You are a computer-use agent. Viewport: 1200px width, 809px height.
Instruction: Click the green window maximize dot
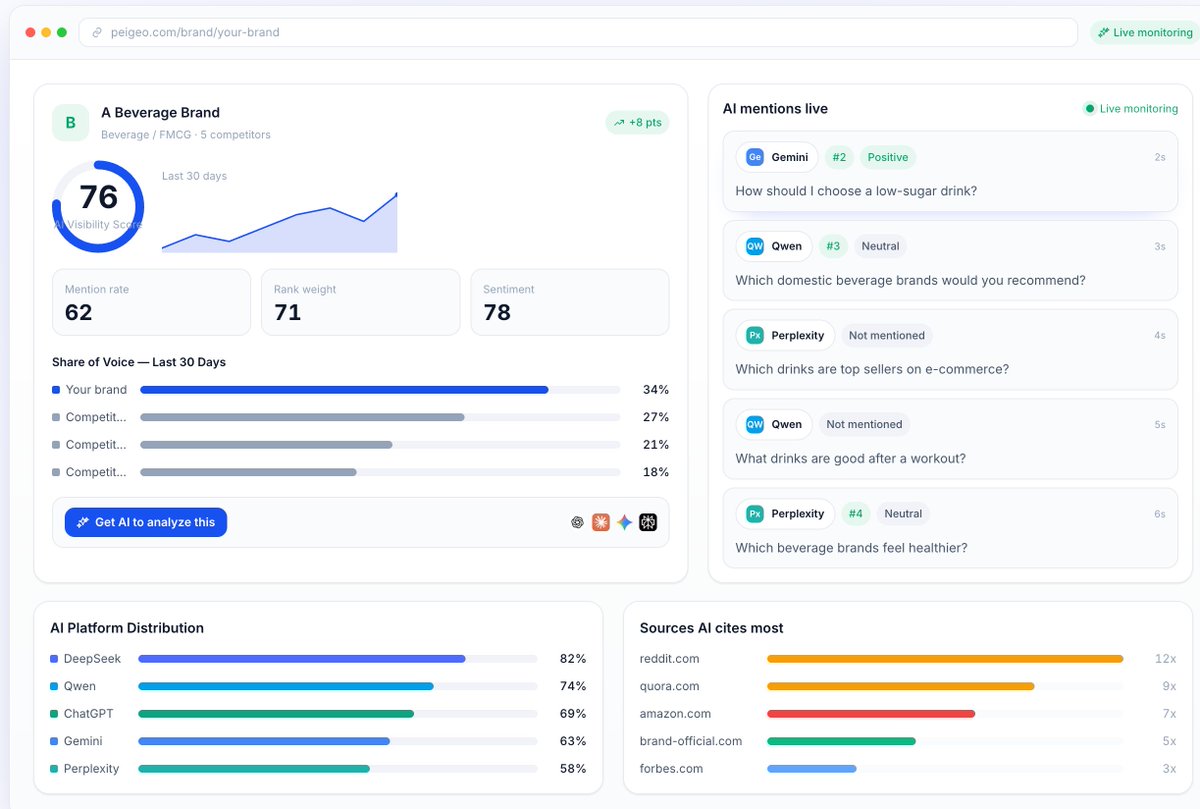(x=62, y=32)
